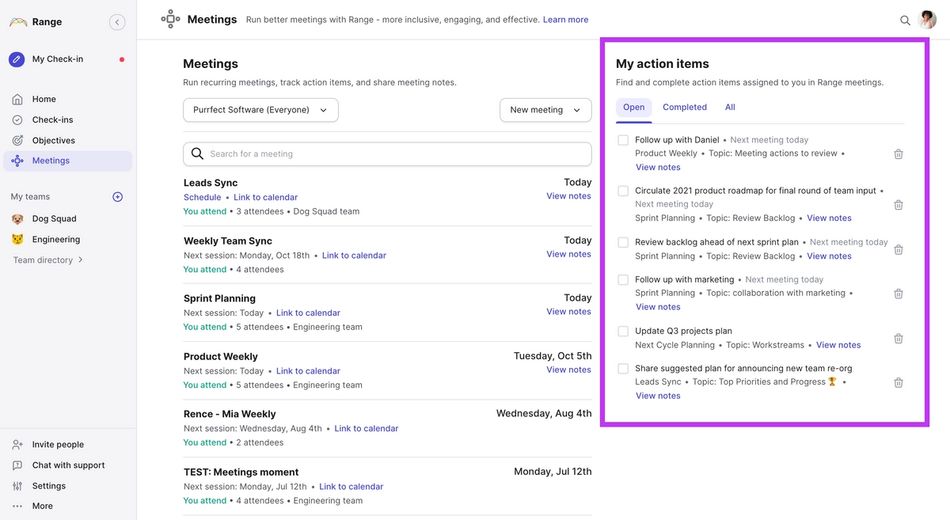Check off Review backlog ahead of next sprint
Viewport: 950px width, 520px height.
(623, 242)
